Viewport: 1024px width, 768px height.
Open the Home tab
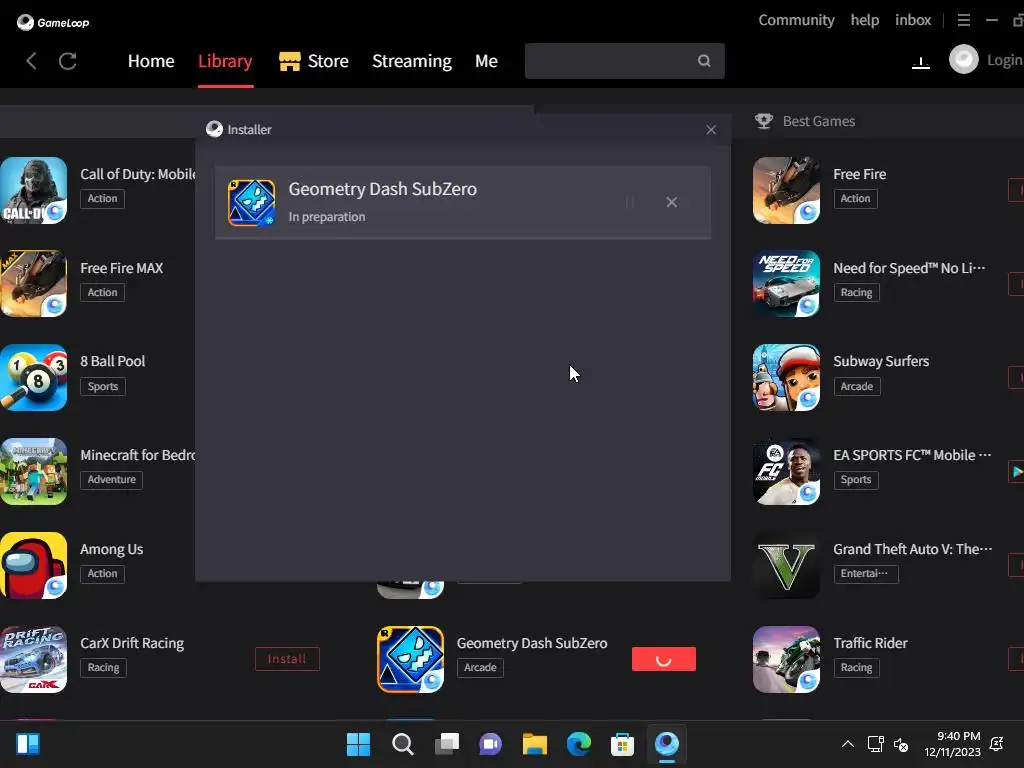151,61
